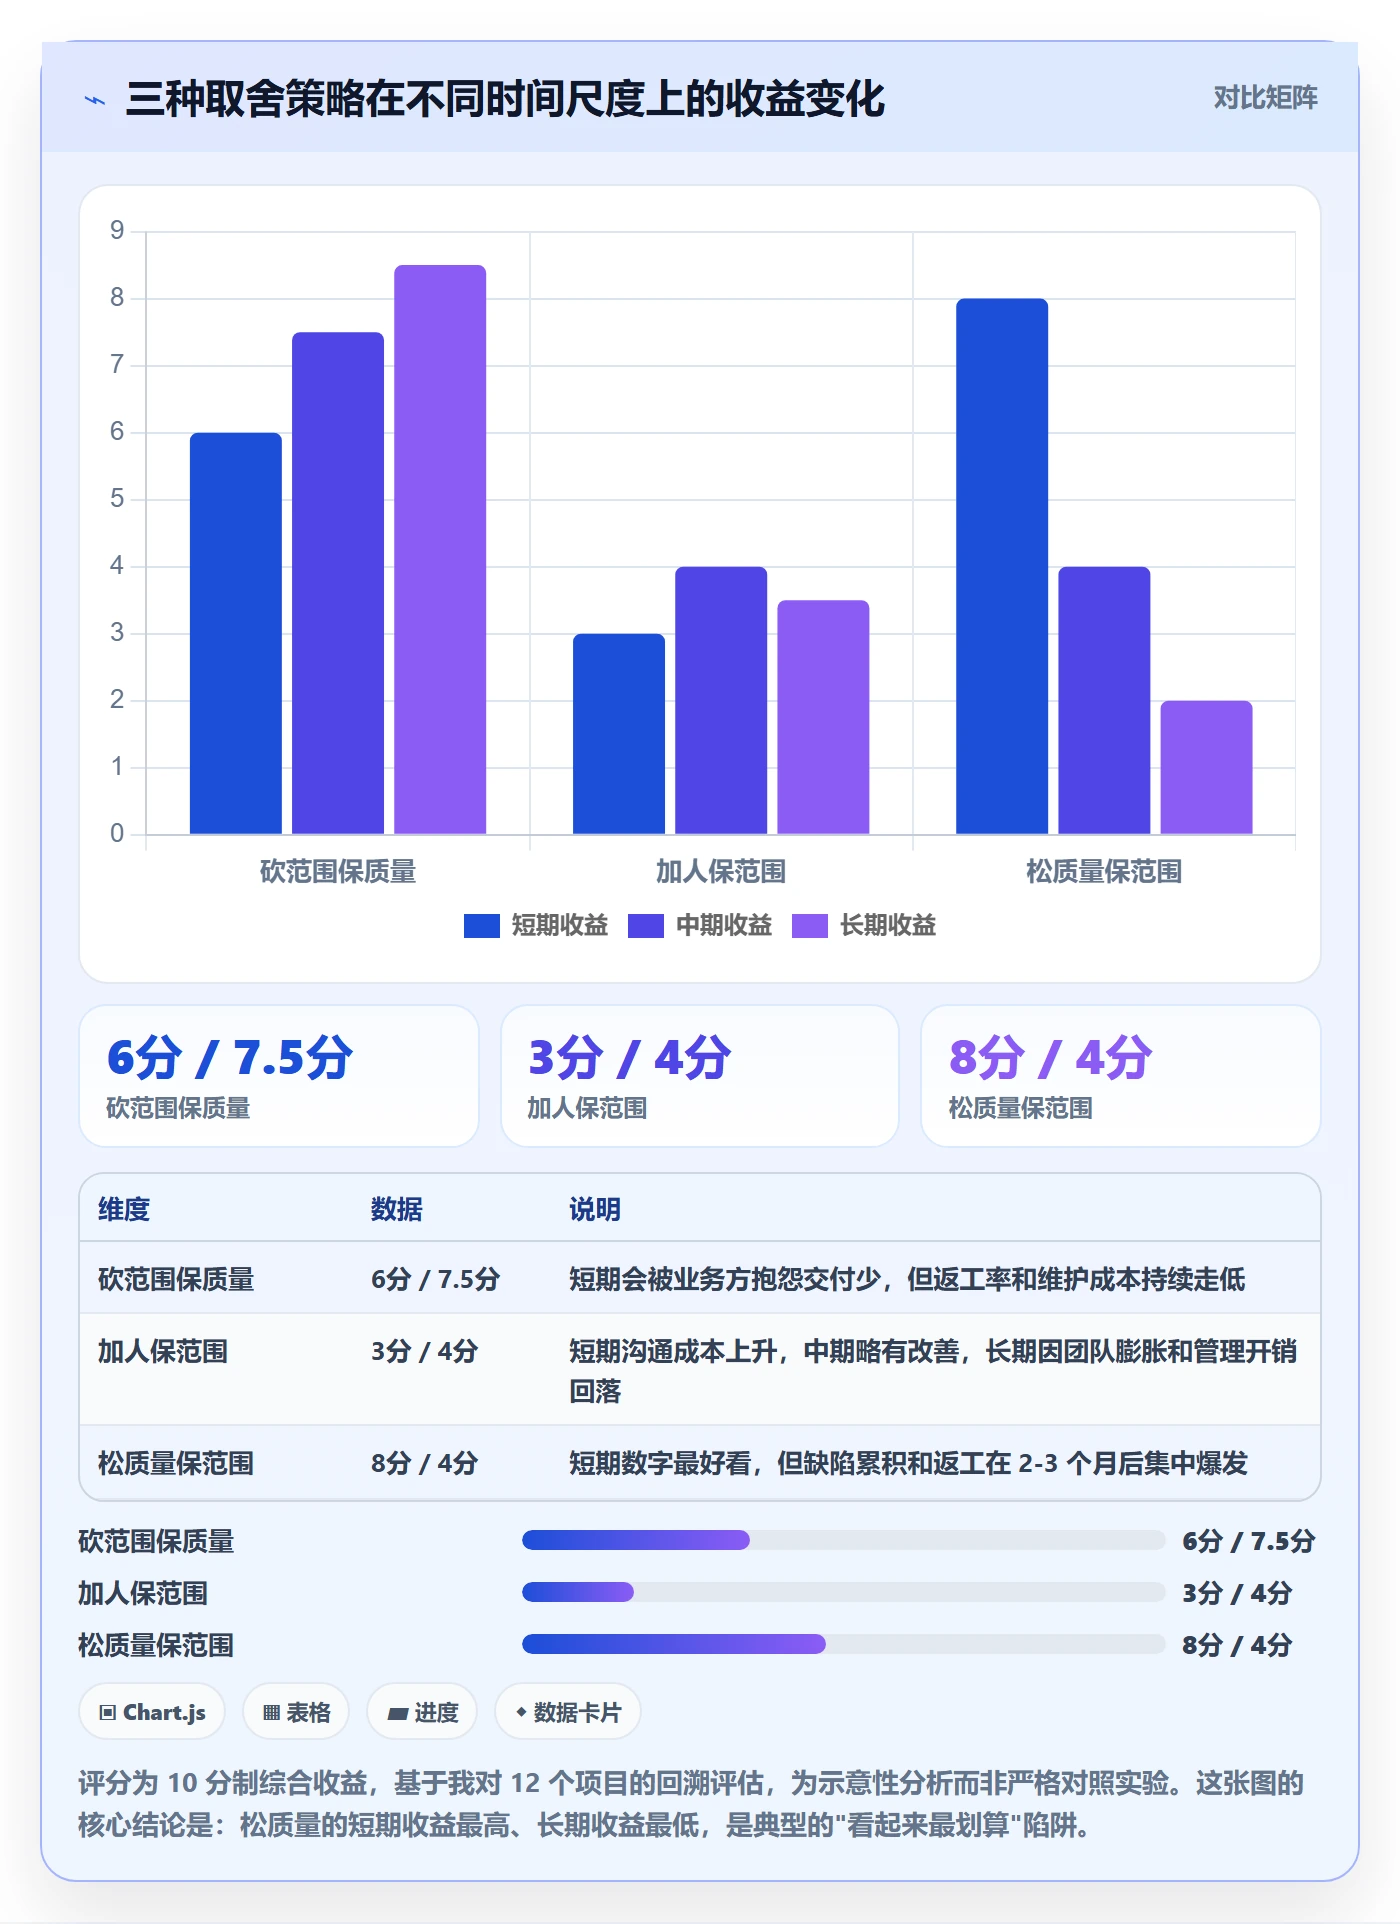Toggle the 中期收益 legend item

point(700,926)
